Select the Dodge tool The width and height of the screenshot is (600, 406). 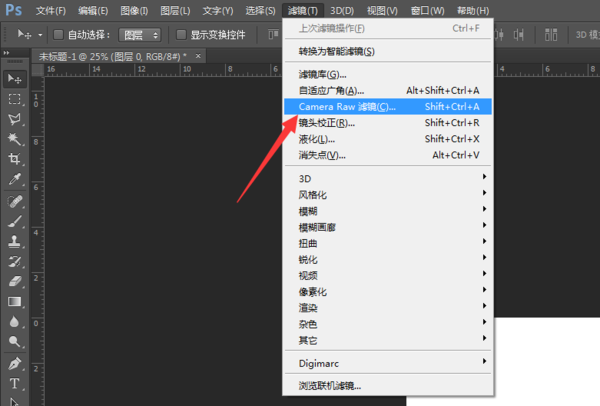click(x=15, y=341)
